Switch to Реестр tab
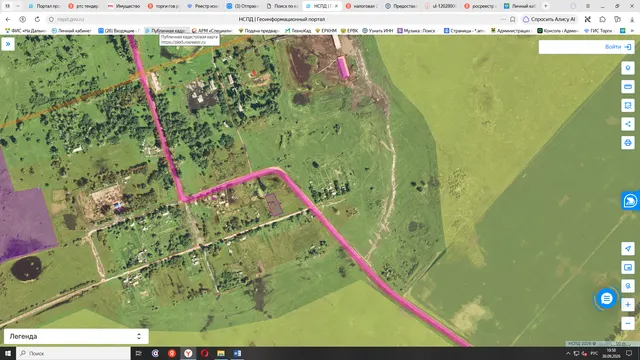This screenshot has width=640, height=360. (203, 6)
